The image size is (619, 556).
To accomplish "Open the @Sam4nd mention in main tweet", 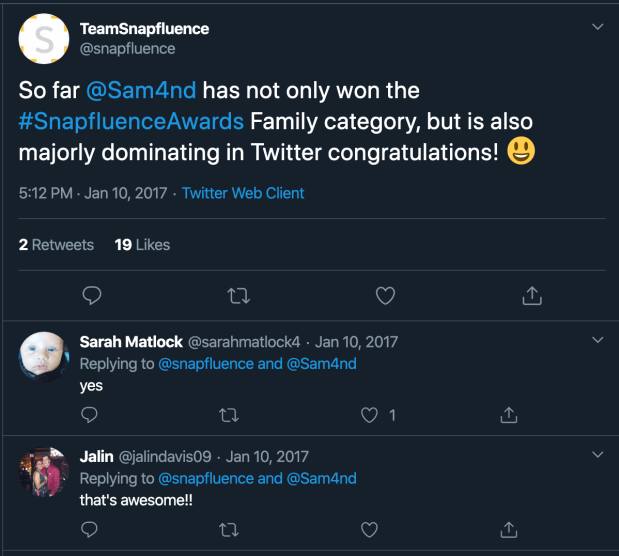I will point(146,90).
